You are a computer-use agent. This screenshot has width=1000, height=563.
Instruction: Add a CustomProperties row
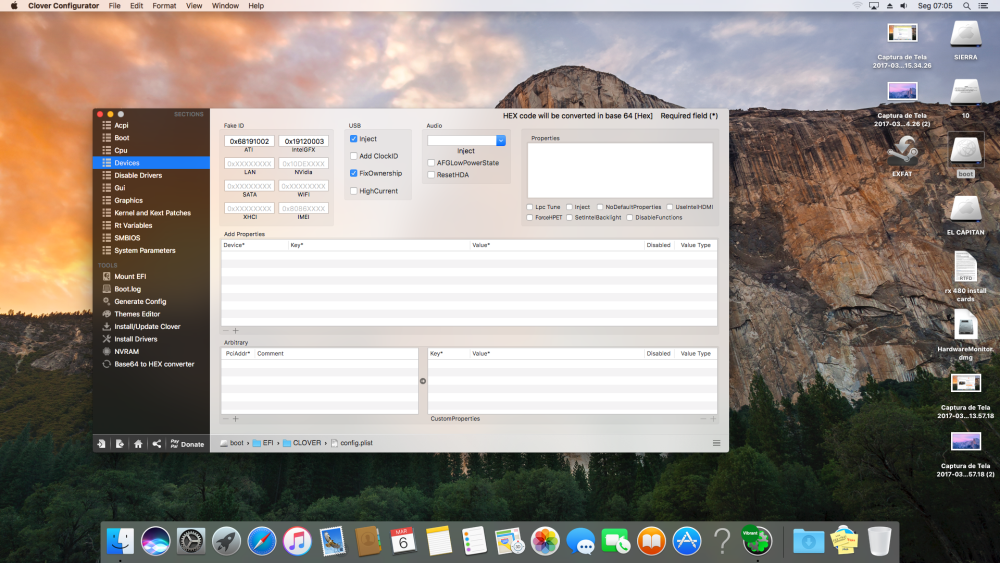coord(713,419)
